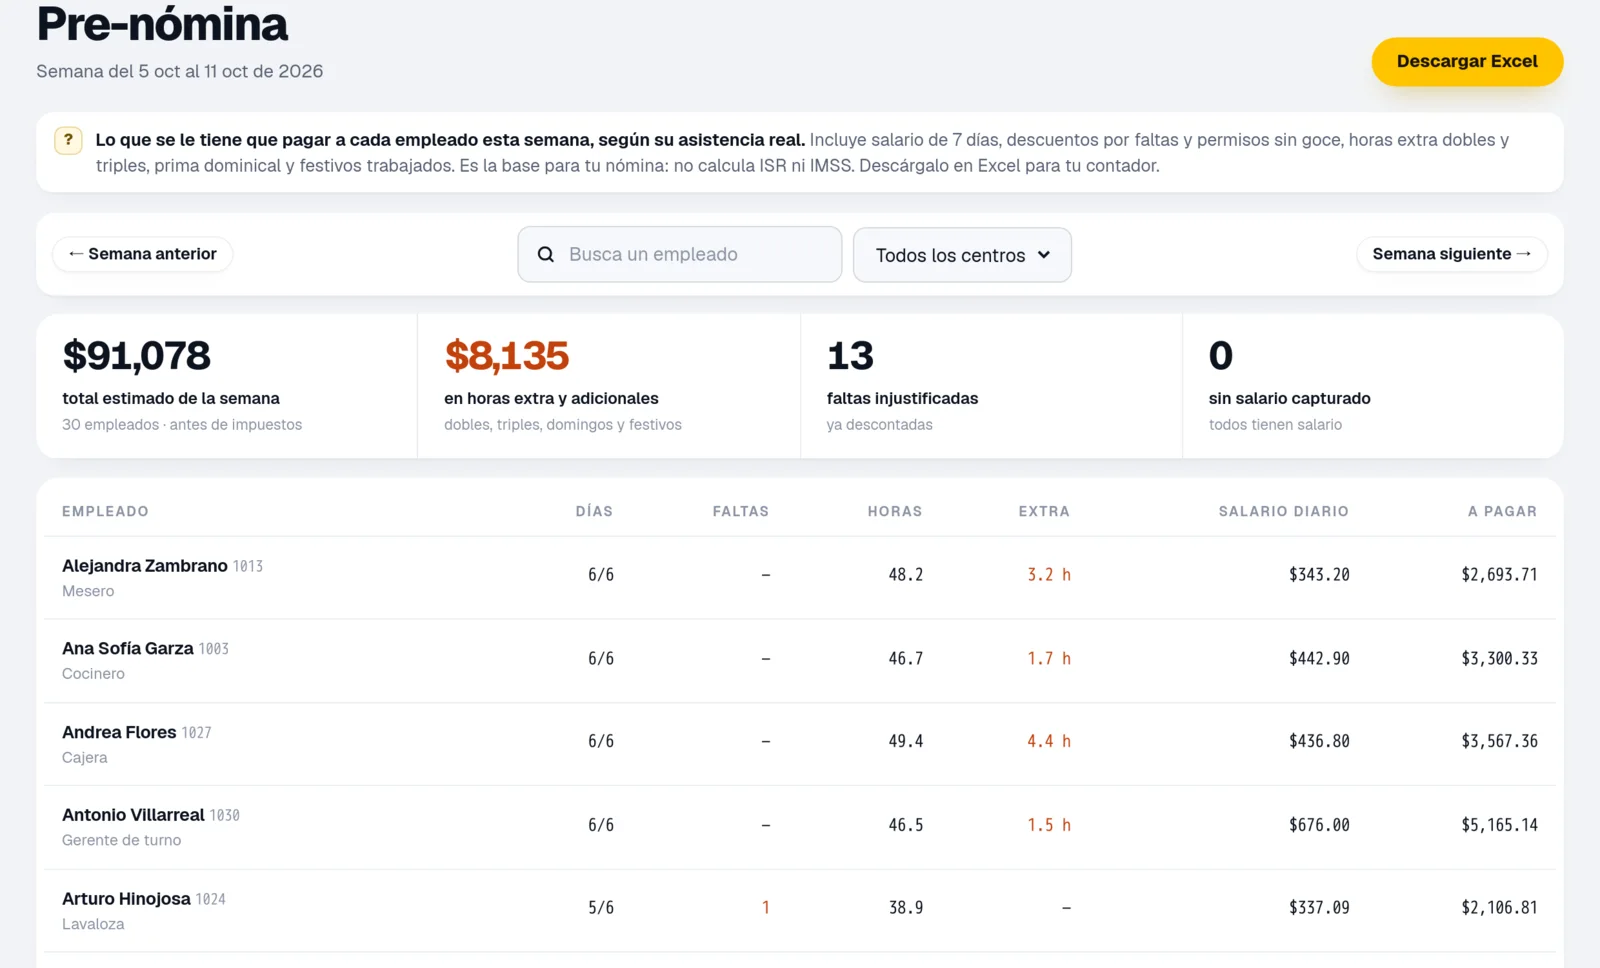Focus the Busca un empleado search field
1600x968 pixels.
click(x=680, y=254)
